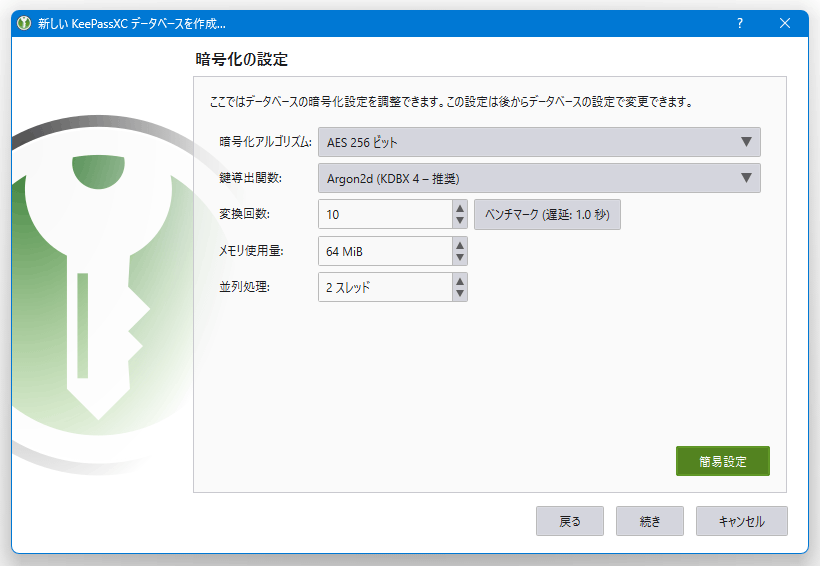Screen dimensions: 820x566
Task: Click the 戻る button
Action: tap(570, 521)
